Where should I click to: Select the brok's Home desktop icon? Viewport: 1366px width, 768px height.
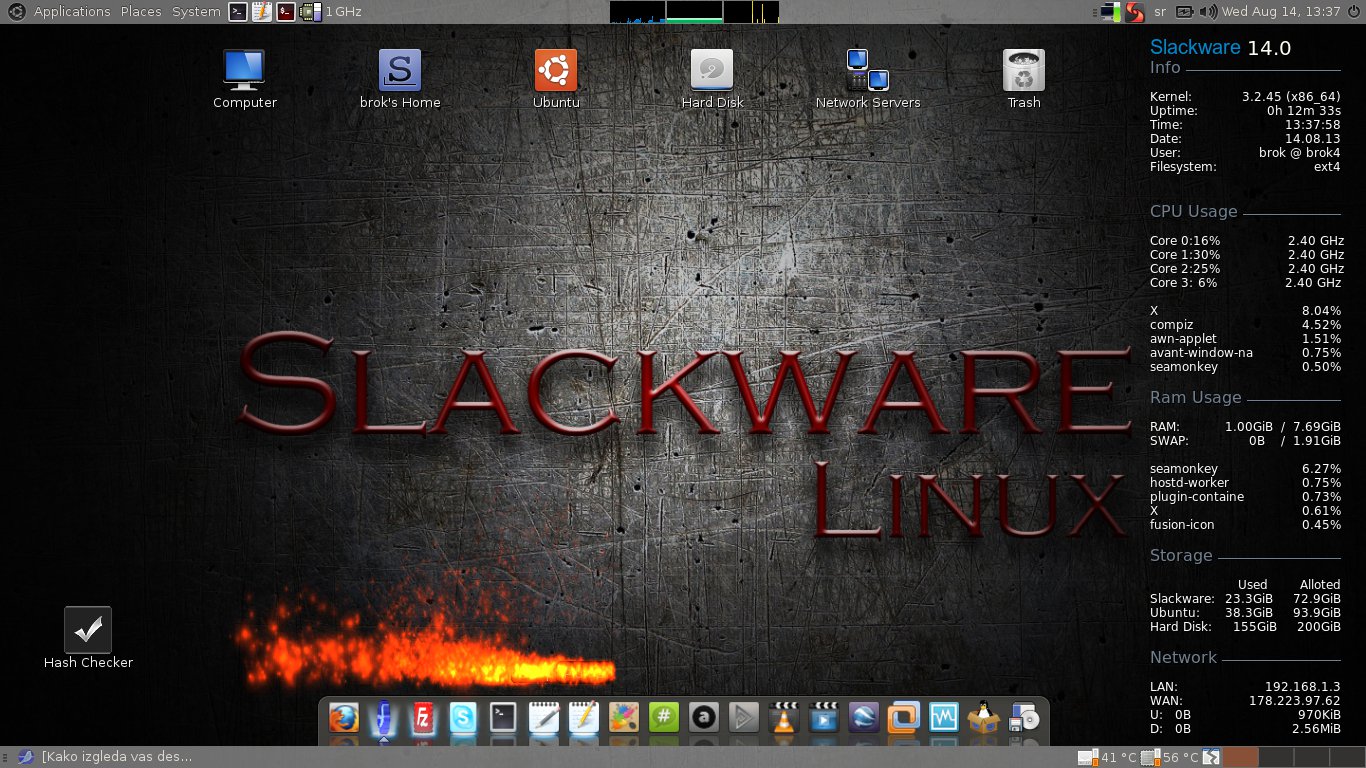(x=400, y=79)
